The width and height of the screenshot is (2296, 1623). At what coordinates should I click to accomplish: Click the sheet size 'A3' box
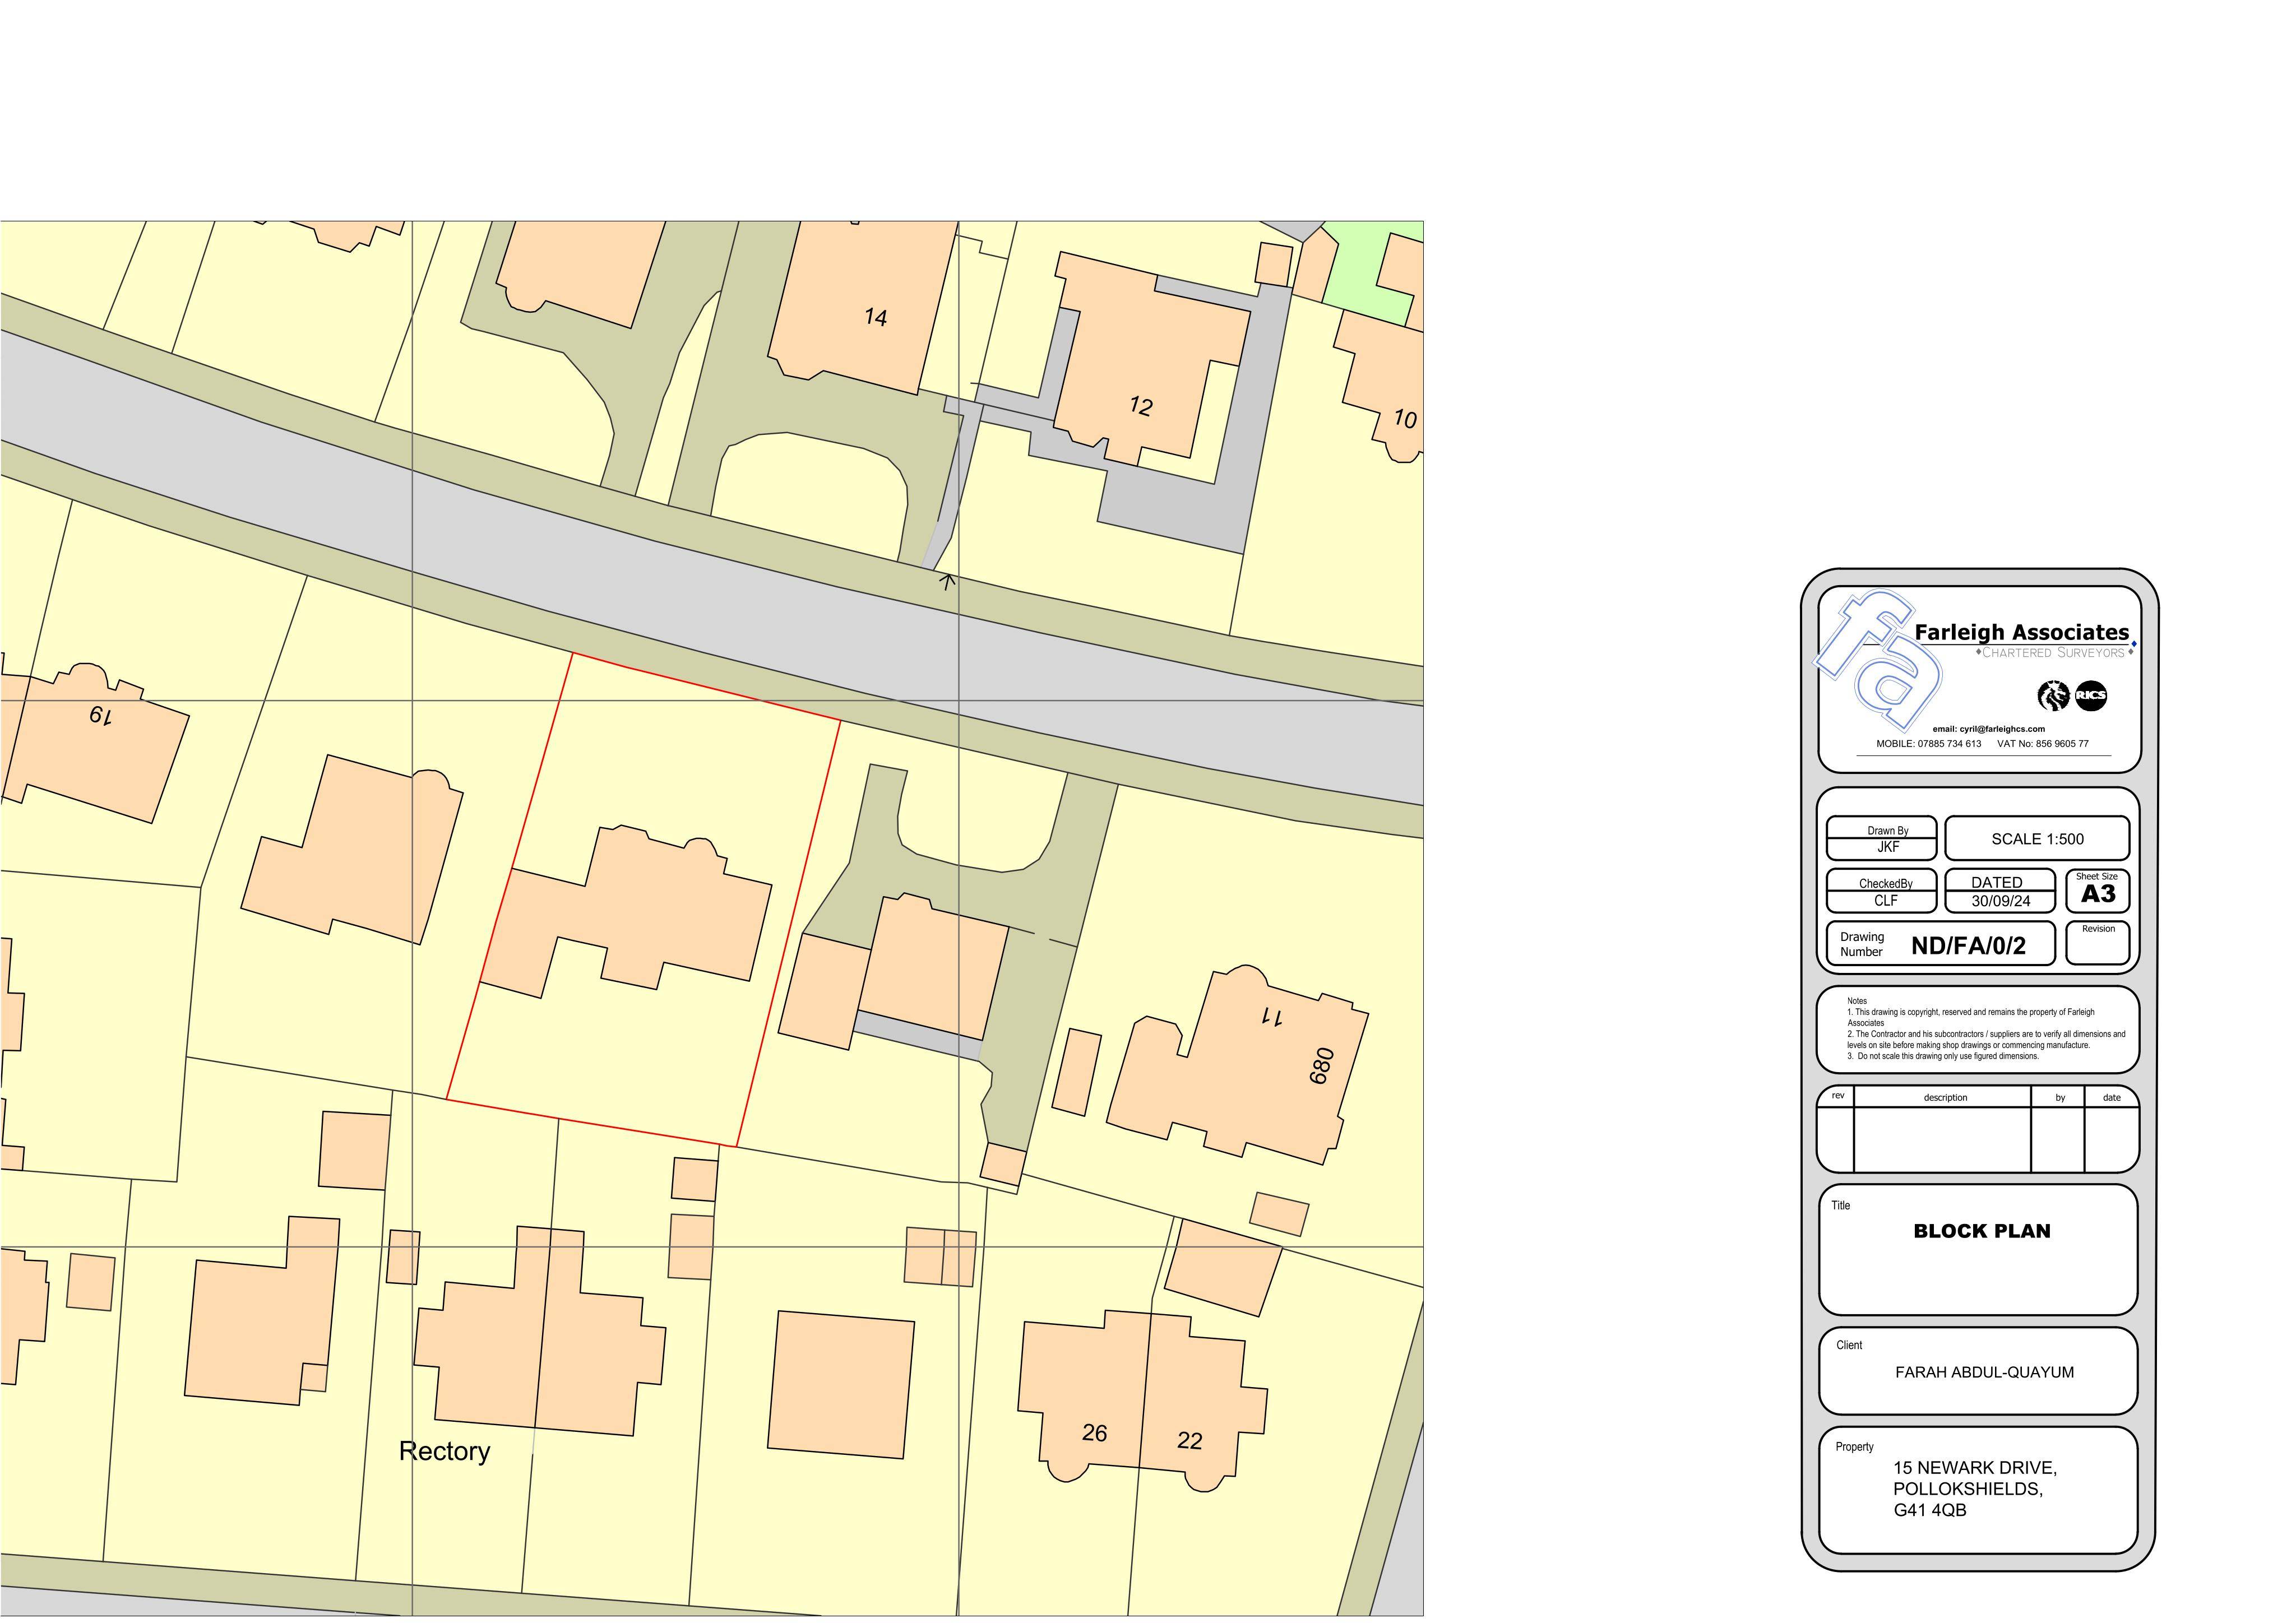[x=2097, y=890]
